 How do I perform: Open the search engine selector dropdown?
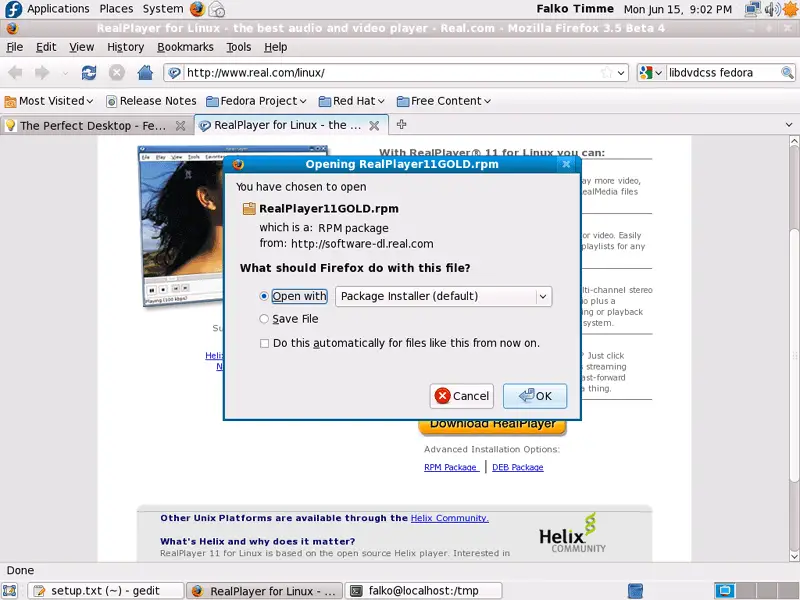pos(651,72)
